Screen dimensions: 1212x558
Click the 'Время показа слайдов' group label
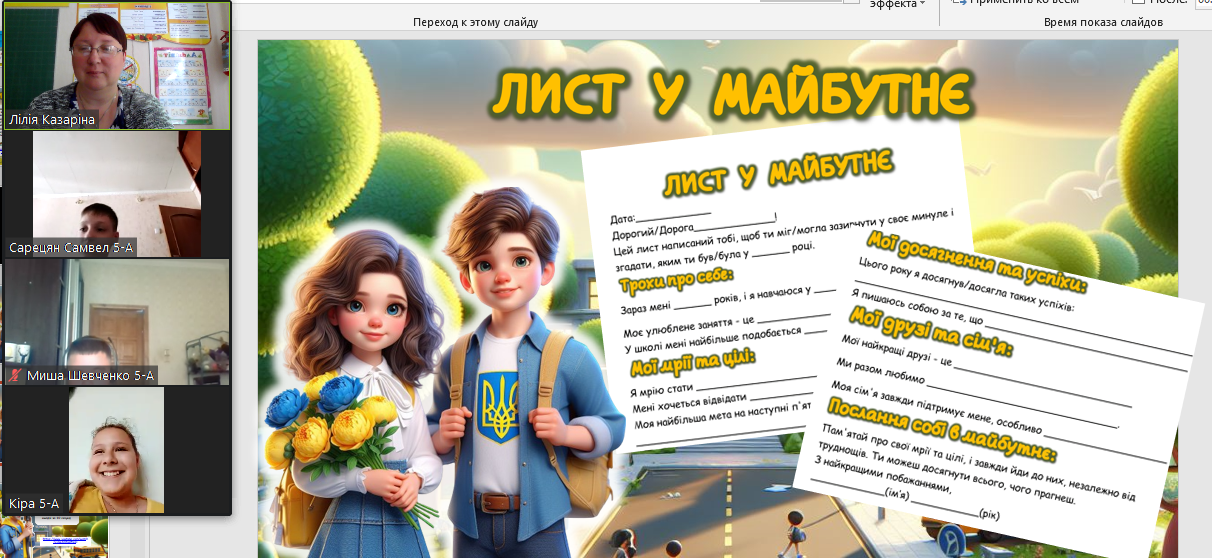pyautogui.click(x=1103, y=22)
